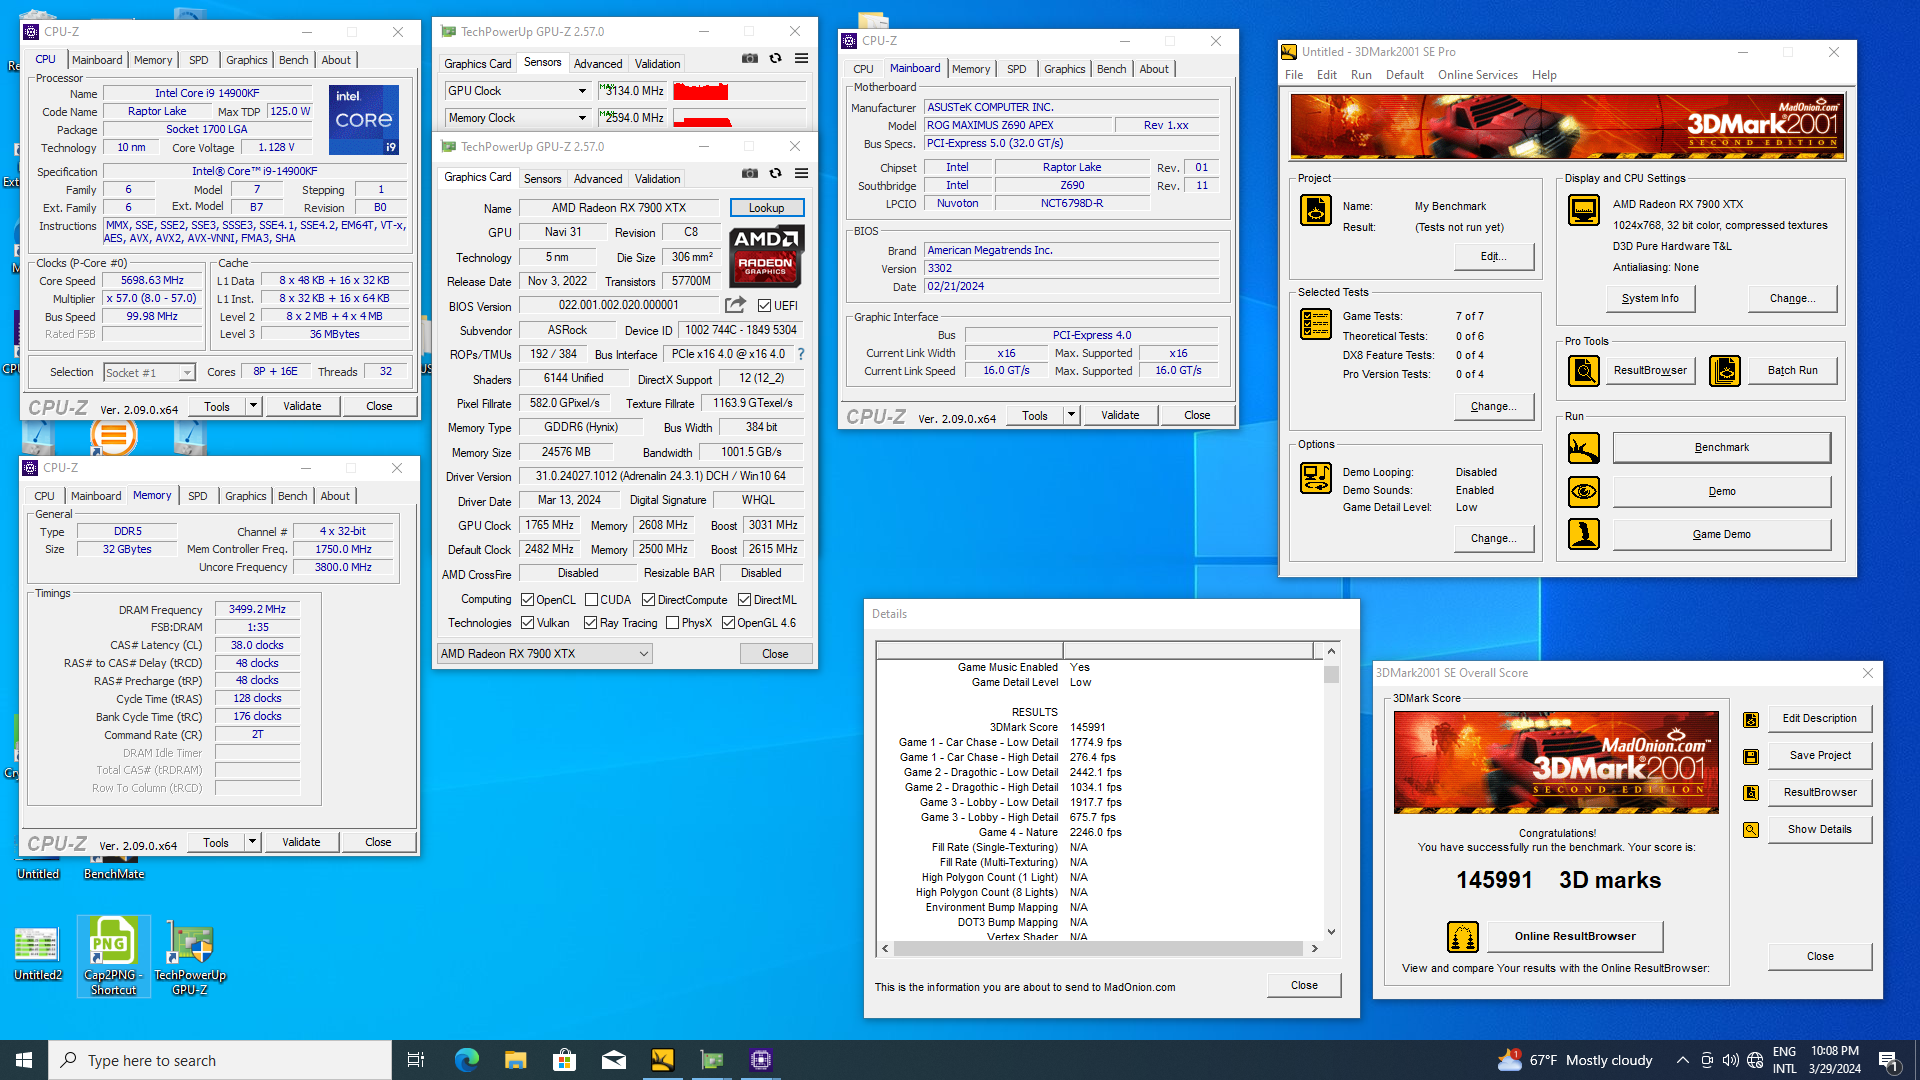Click Save Project button in score dialog
Image resolution: width=1920 pixels, height=1080 pixels.
tap(1820, 756)
